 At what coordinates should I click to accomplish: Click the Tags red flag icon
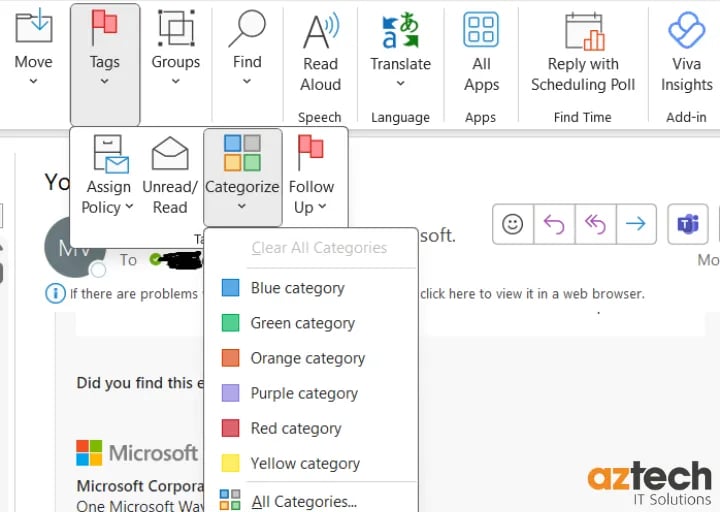point(104,28)
